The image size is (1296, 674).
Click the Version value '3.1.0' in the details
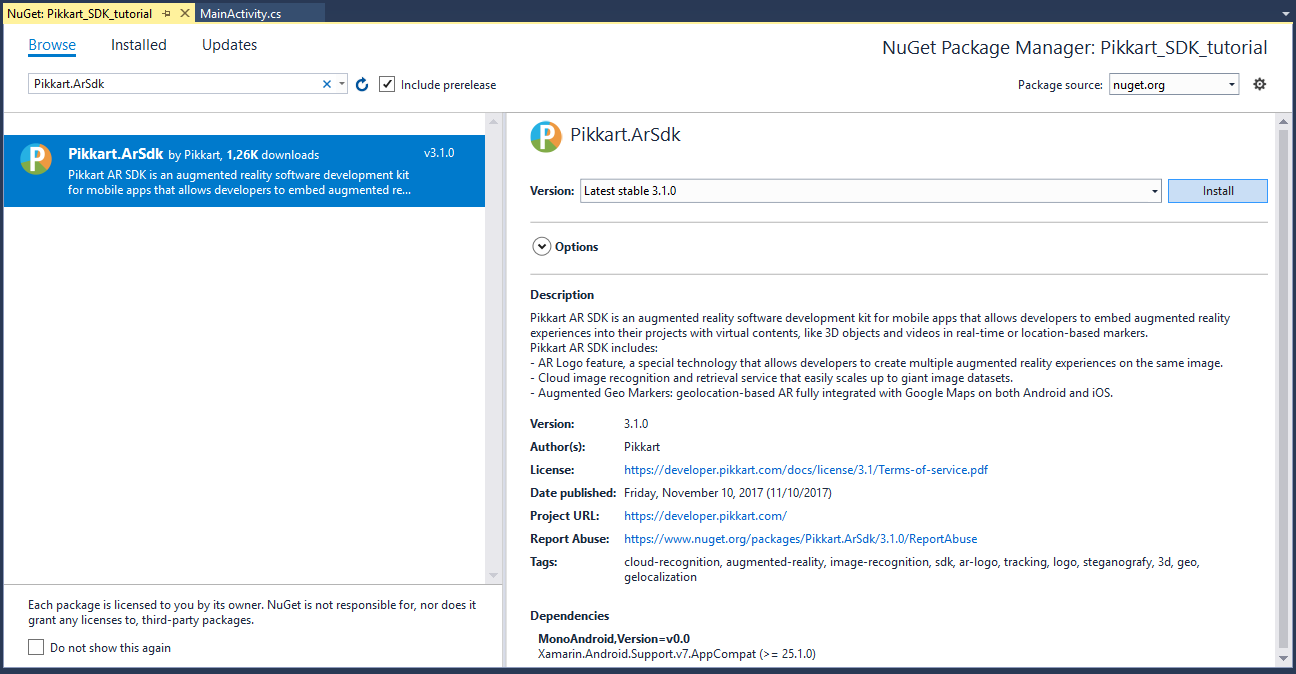[636, 423]
